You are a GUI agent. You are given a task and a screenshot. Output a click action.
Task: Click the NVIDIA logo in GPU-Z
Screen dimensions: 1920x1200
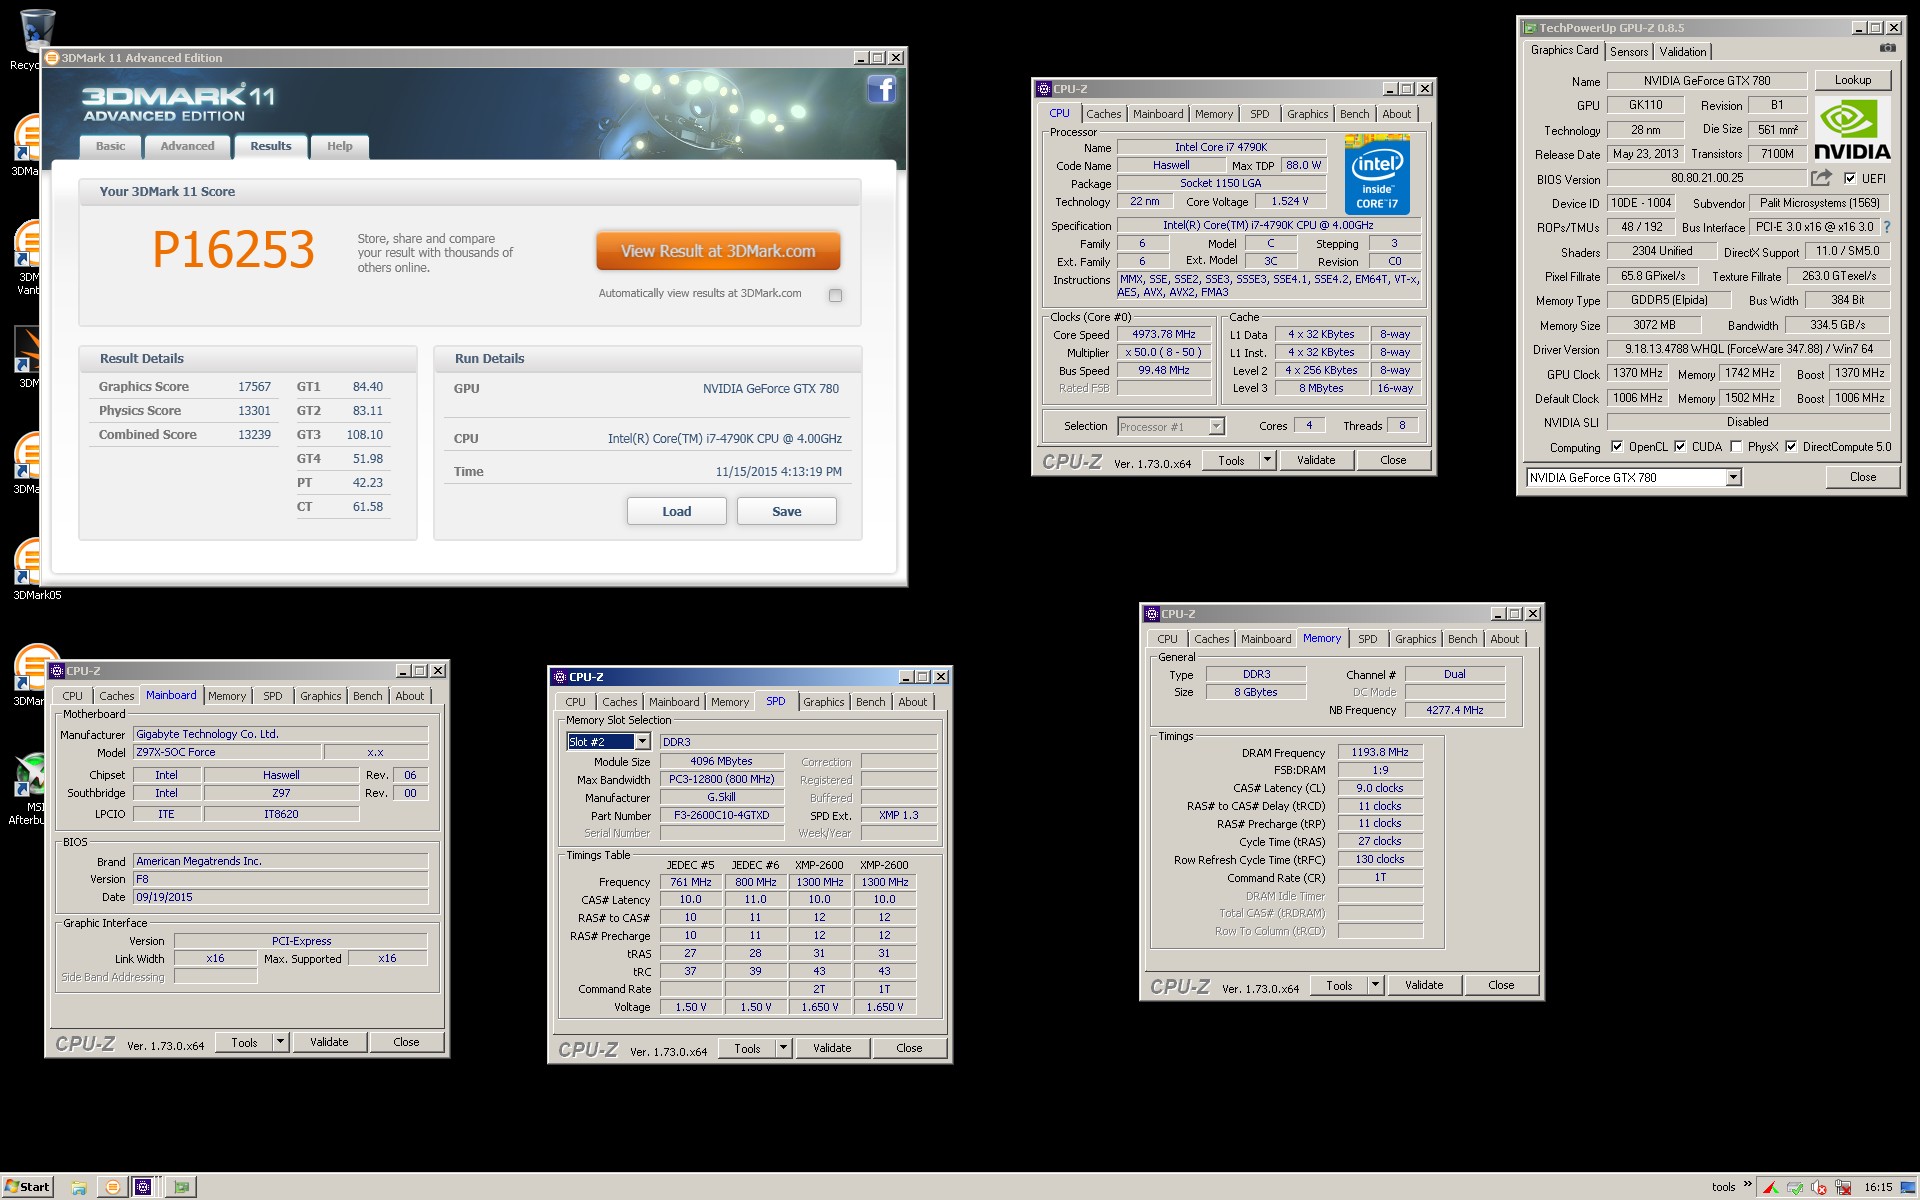tap(1852, 129)
